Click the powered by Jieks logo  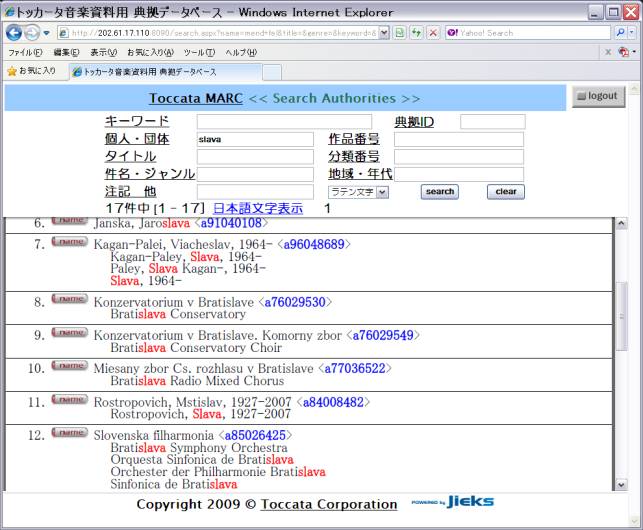[453, 502]
